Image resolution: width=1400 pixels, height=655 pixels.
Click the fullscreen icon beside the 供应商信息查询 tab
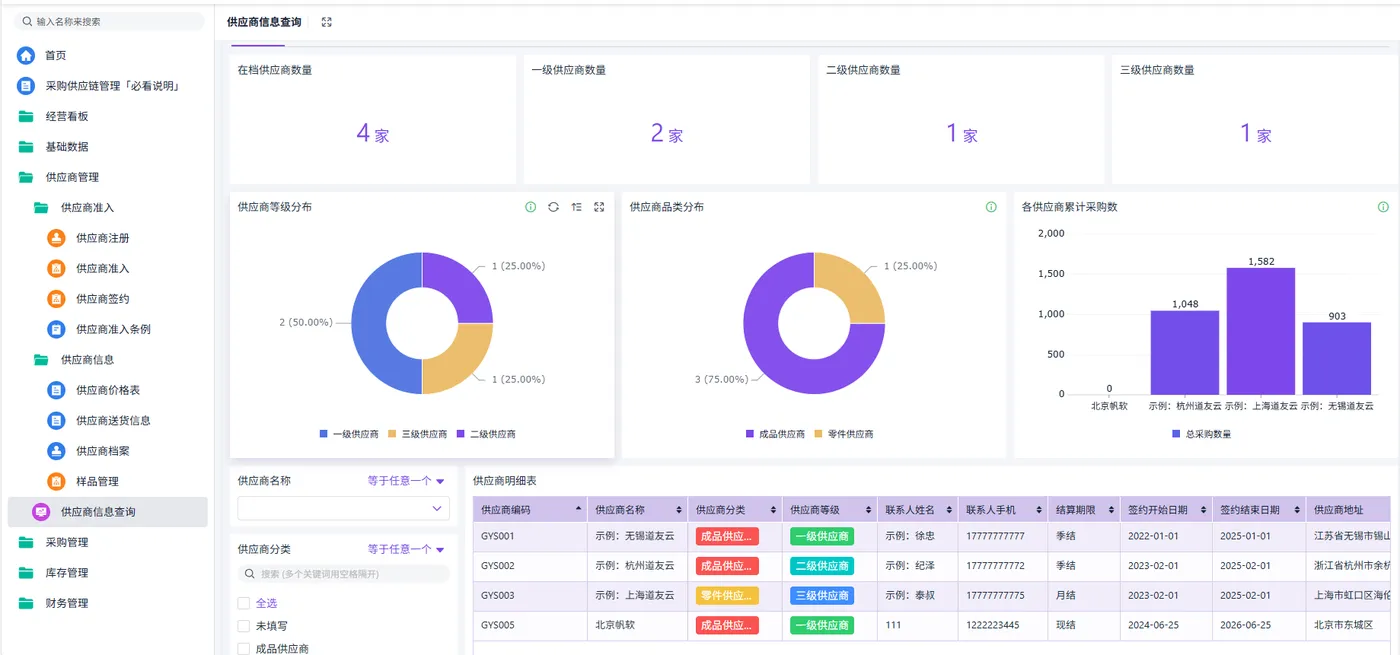click(x=327, y=22)
